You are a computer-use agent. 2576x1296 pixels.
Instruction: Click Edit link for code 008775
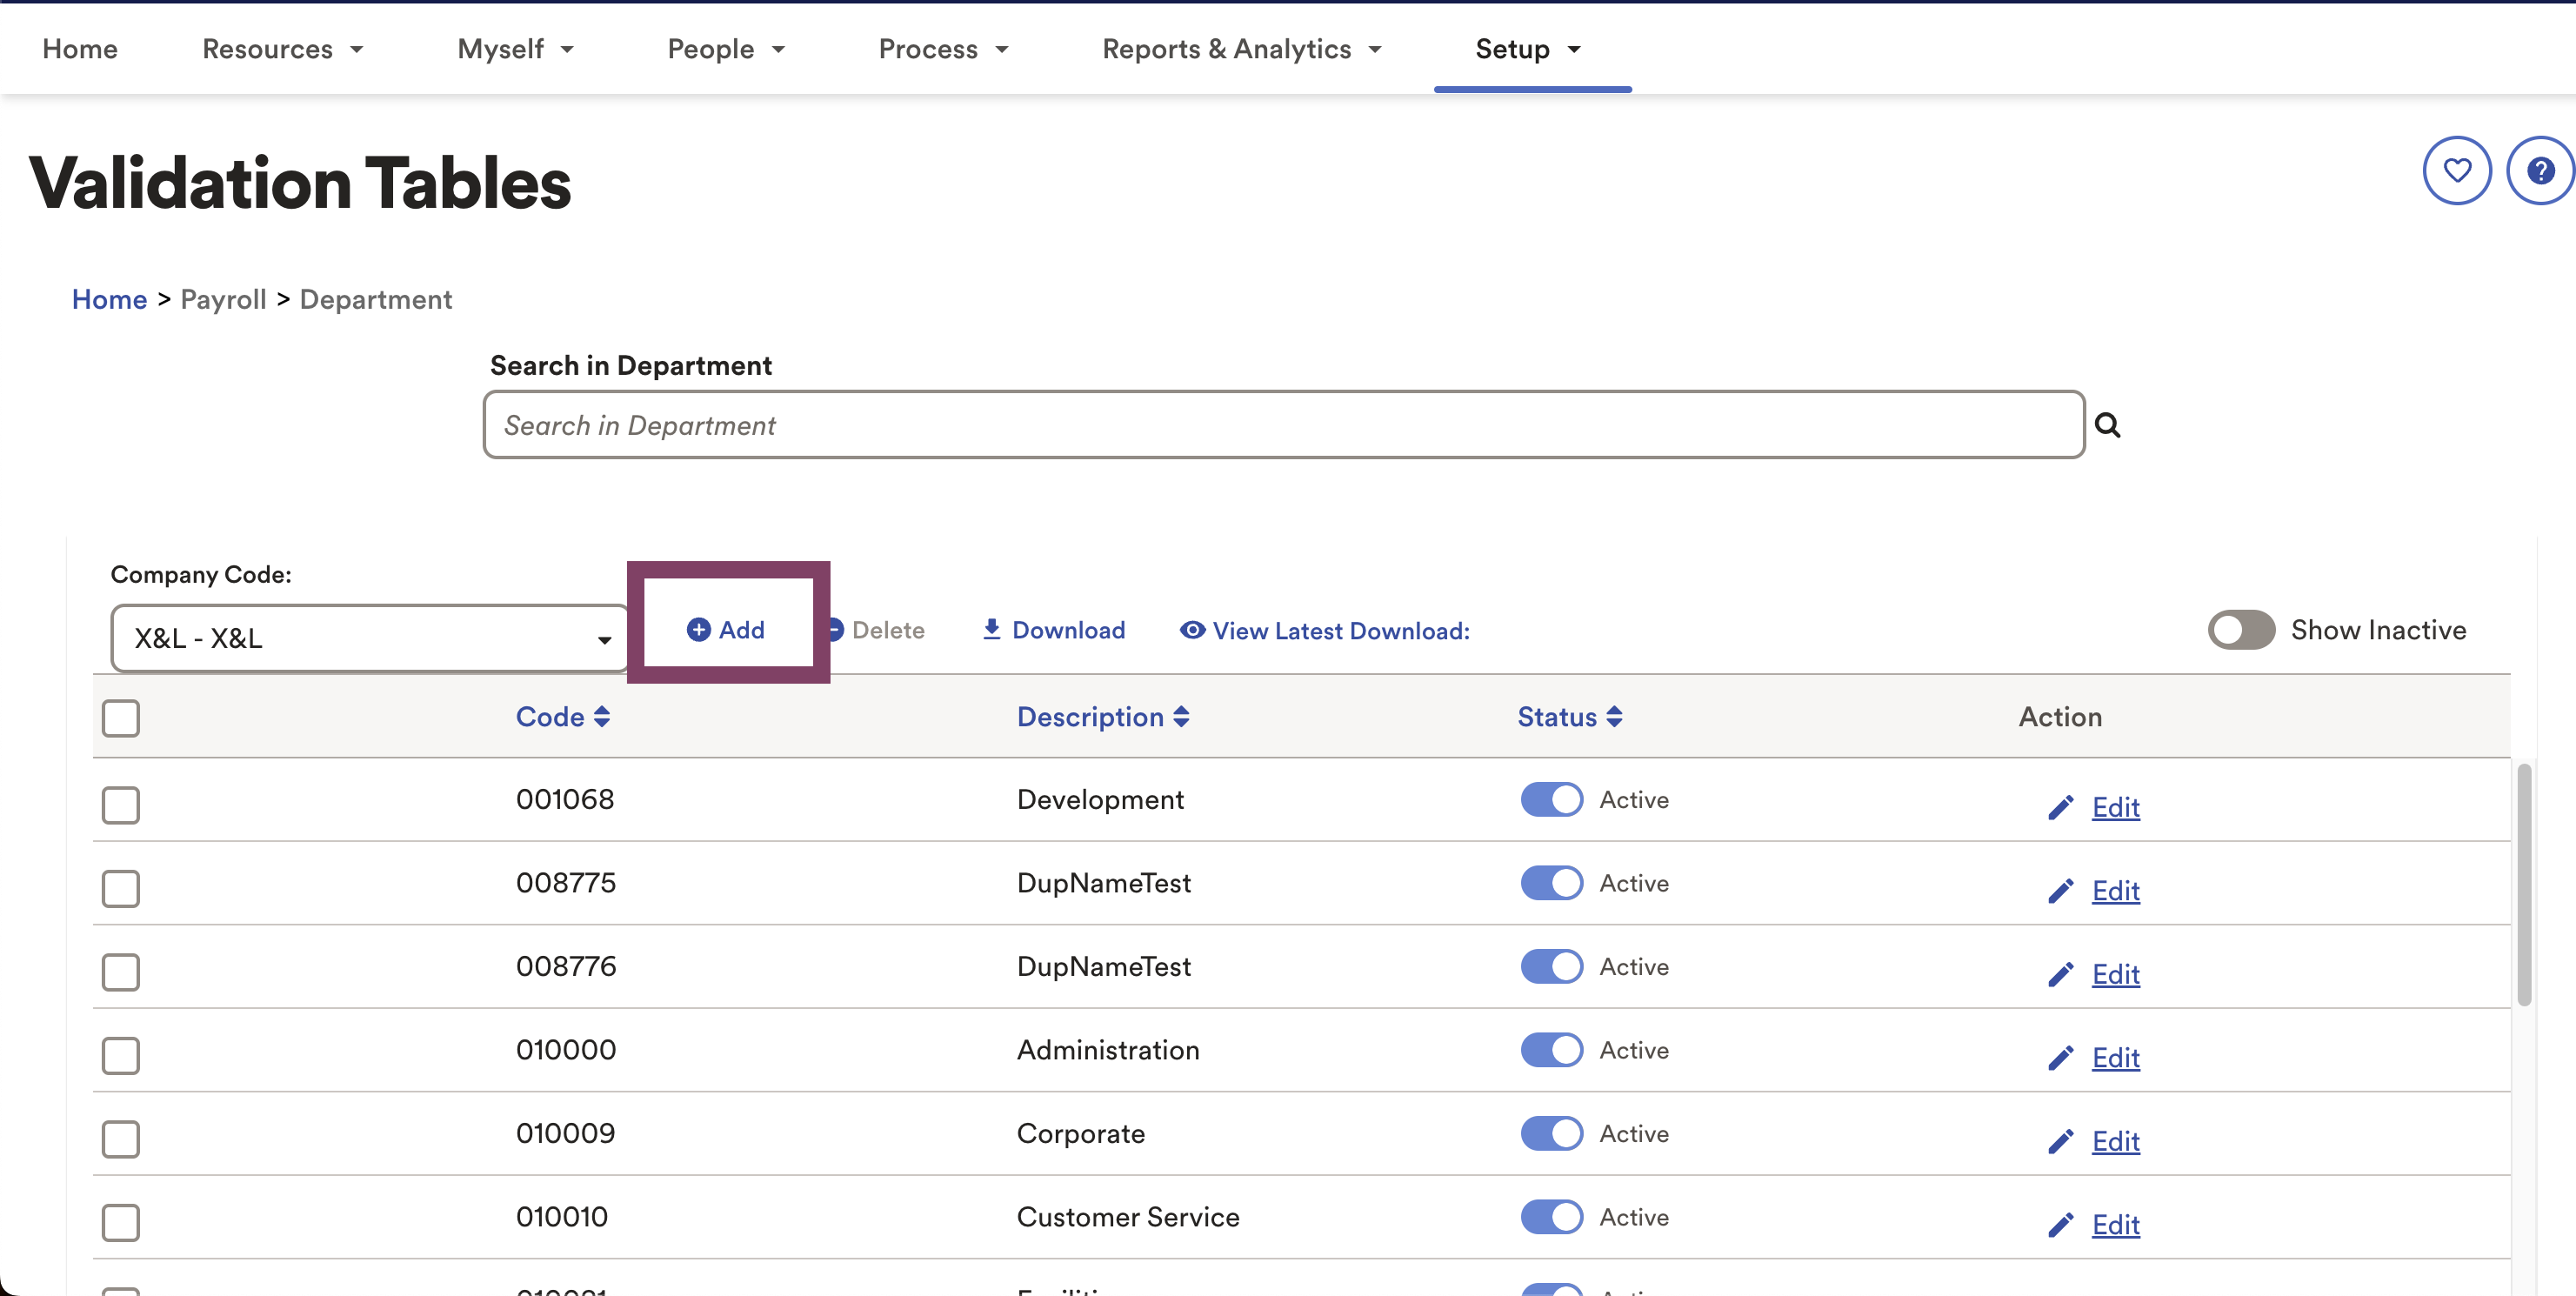[2115, 891]
